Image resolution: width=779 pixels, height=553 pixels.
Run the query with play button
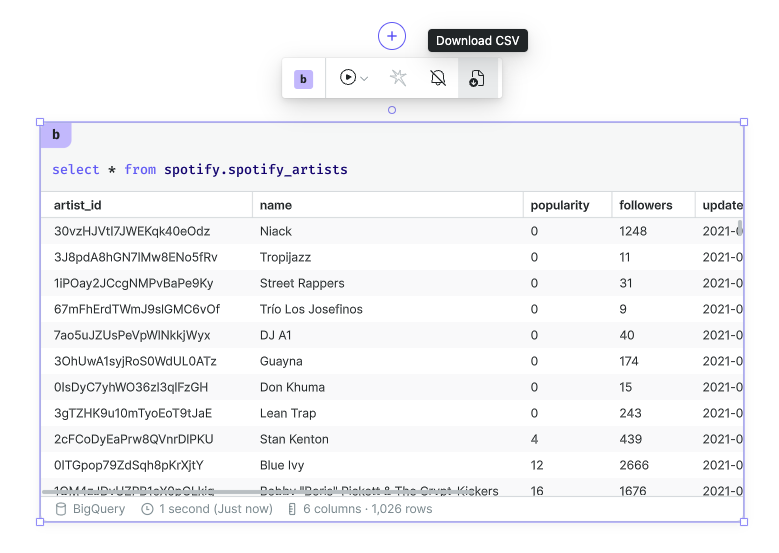coord(348,78)
